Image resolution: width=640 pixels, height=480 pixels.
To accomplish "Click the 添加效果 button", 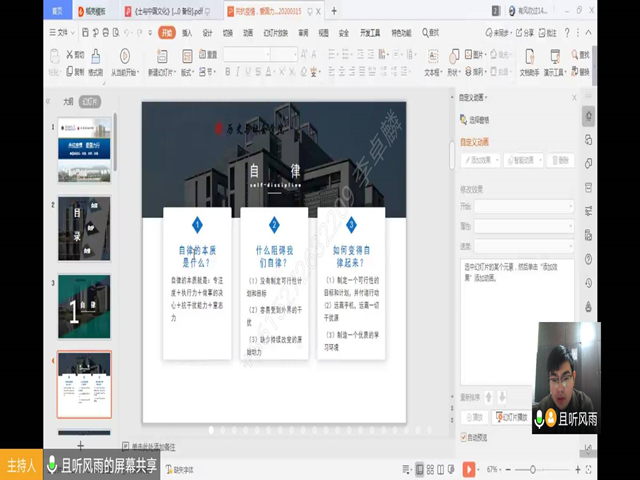I will click(x=480, y=160).
